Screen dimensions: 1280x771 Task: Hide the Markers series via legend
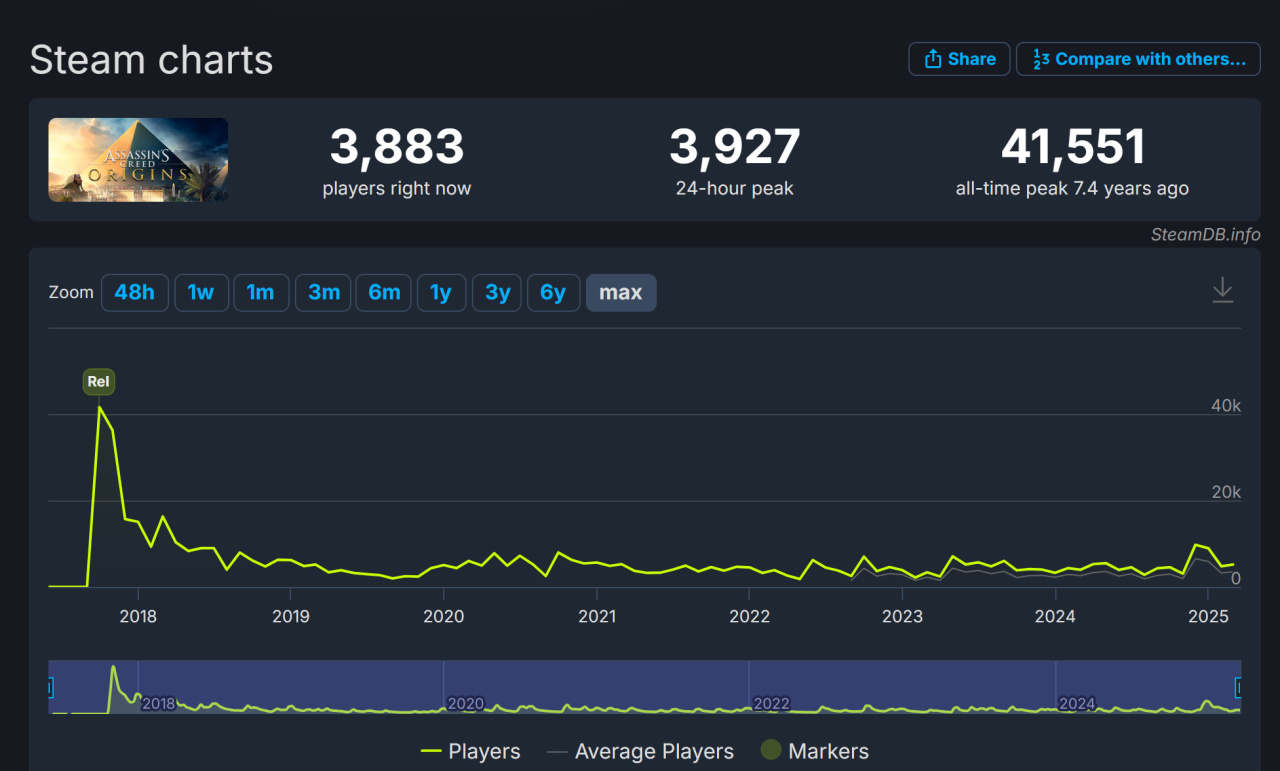tap(814, 751)
